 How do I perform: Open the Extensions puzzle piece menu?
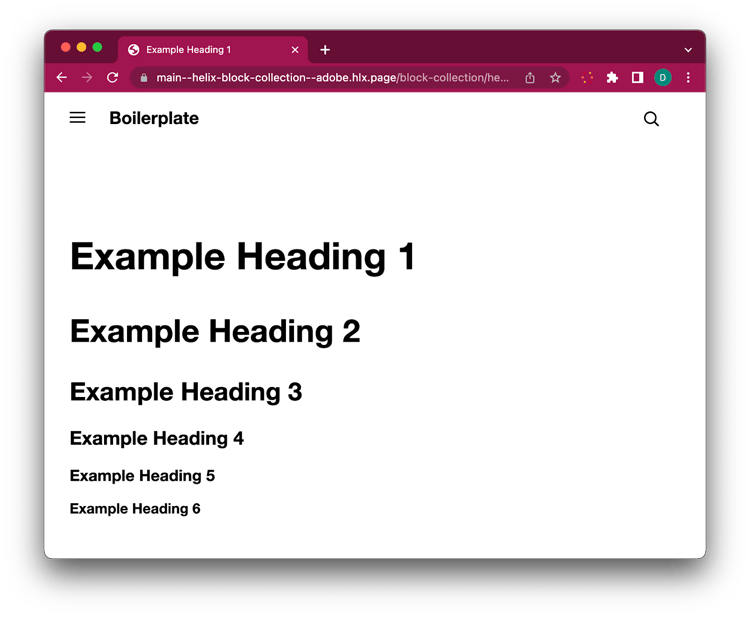click(612, 78)
